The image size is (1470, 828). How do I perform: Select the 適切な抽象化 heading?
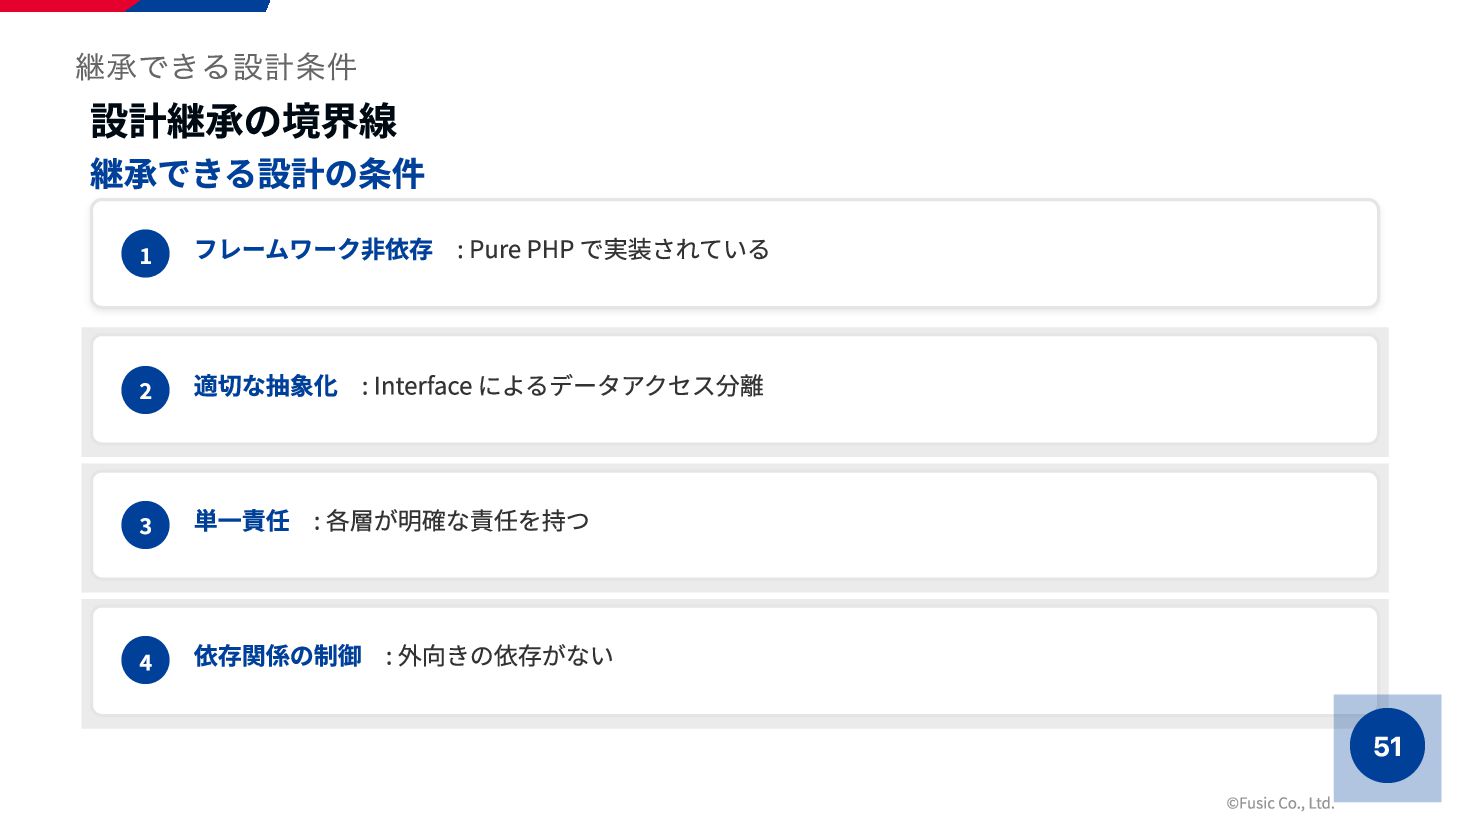(x=265, y=386)
